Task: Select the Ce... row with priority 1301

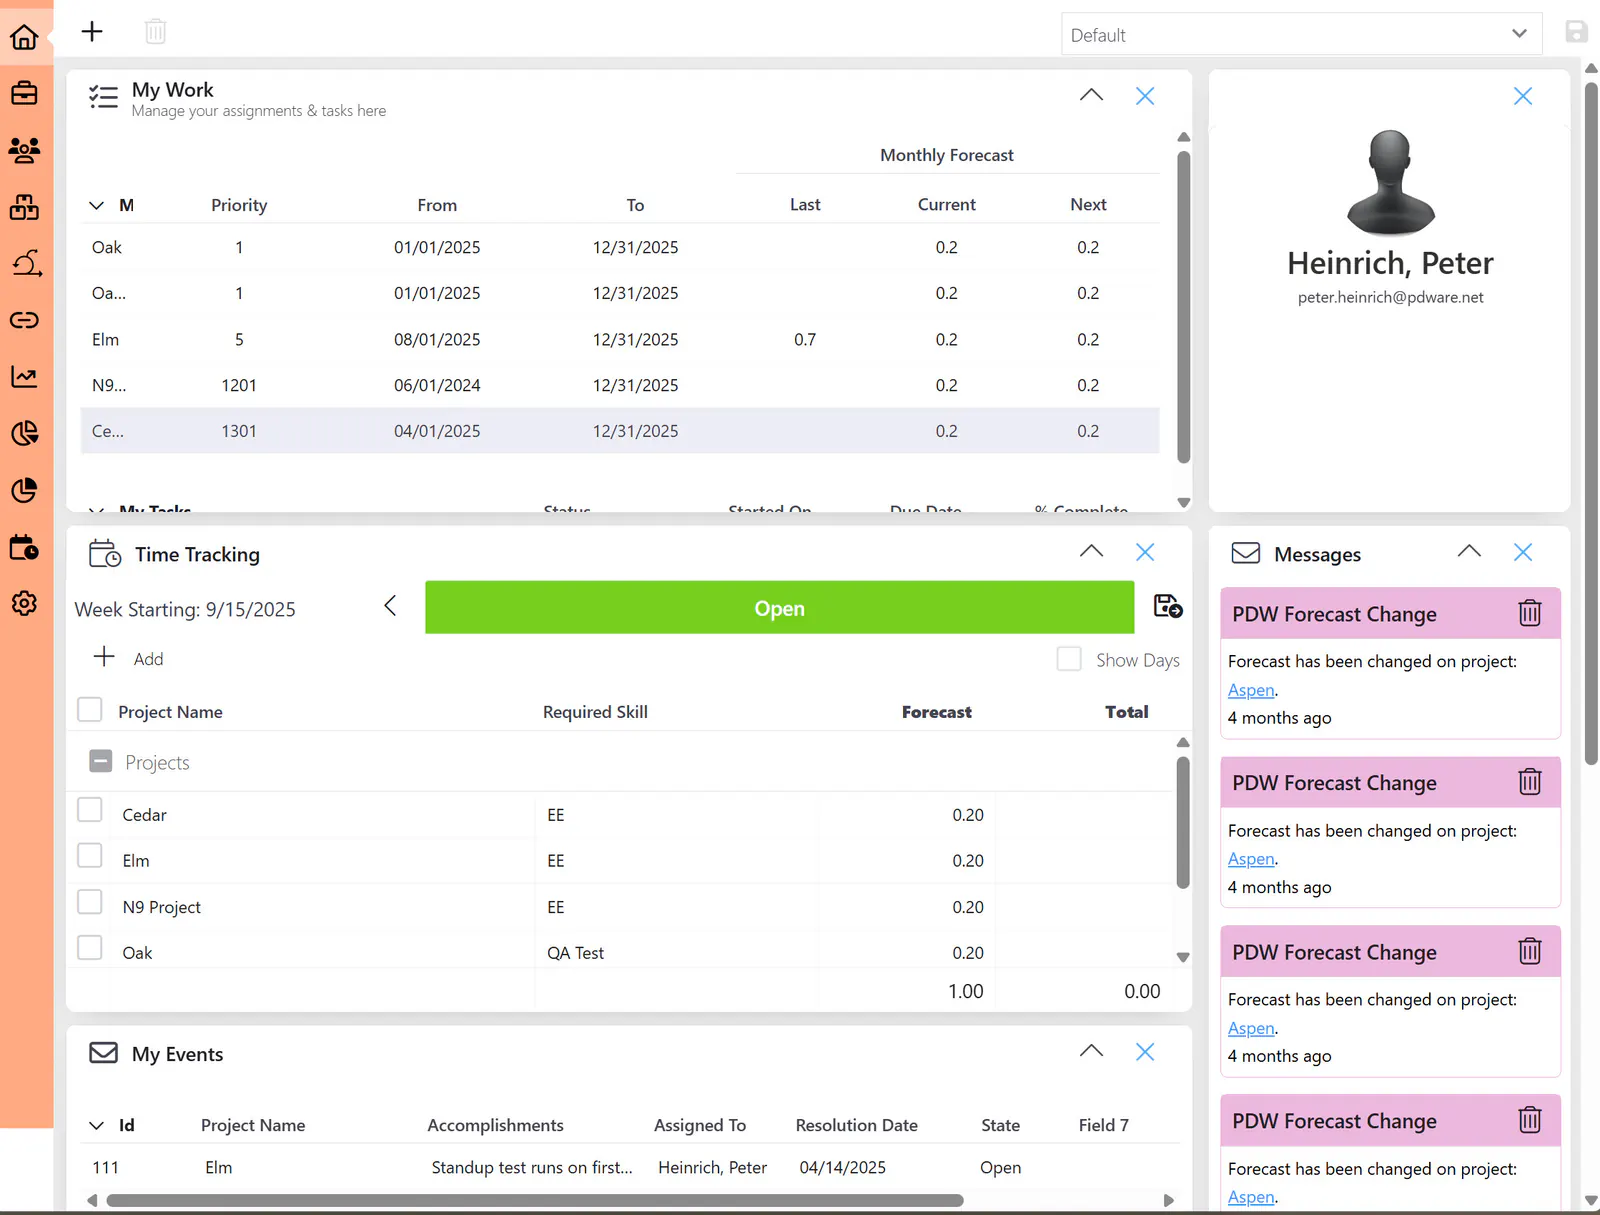Action: (620, 431)
